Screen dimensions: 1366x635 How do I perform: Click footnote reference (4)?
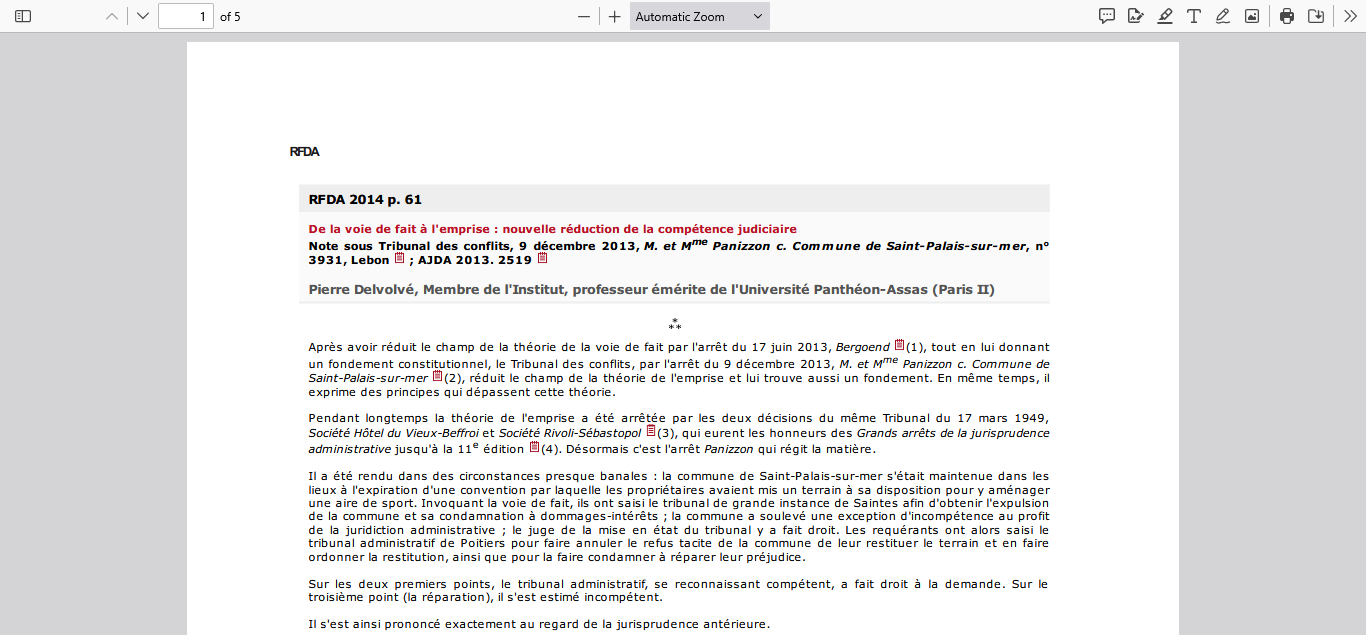click(550, 449)
